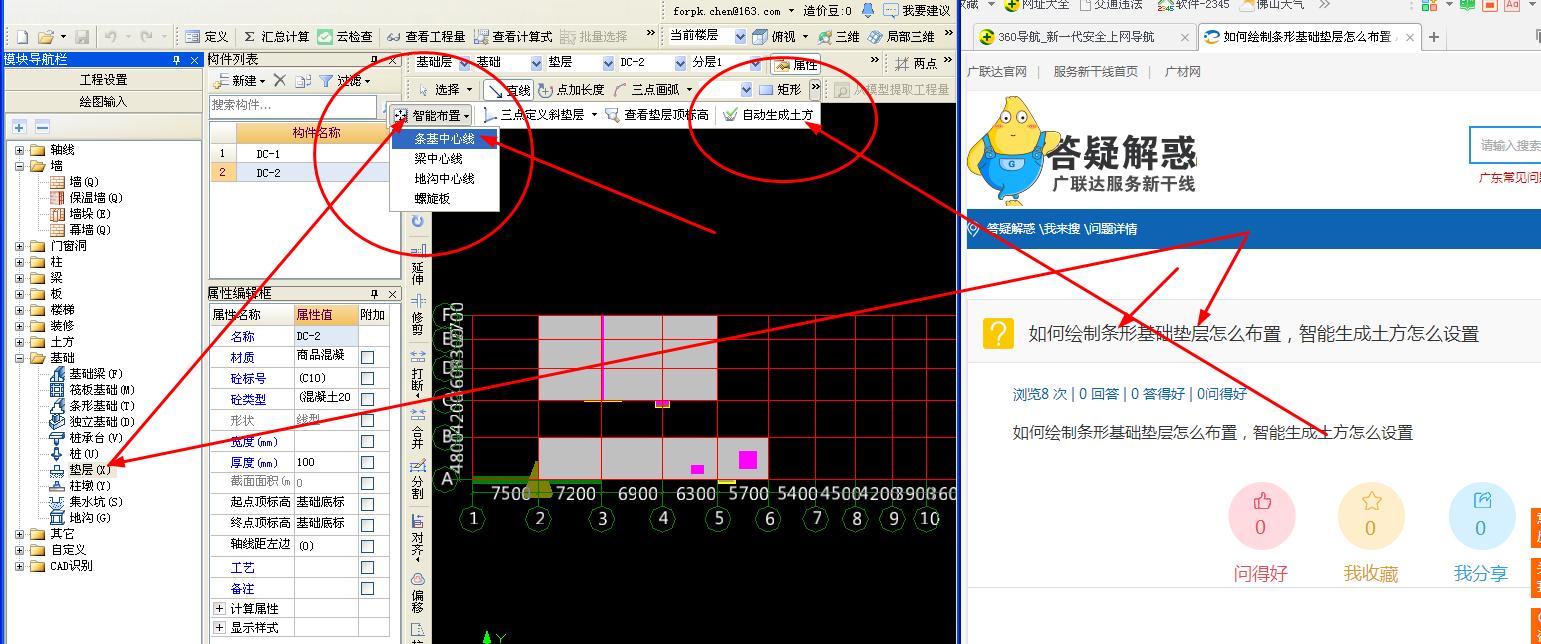Screen dimensions: 1541x644
Task: Choose 条基中心线 from smart layout menu
Action: 444,139
